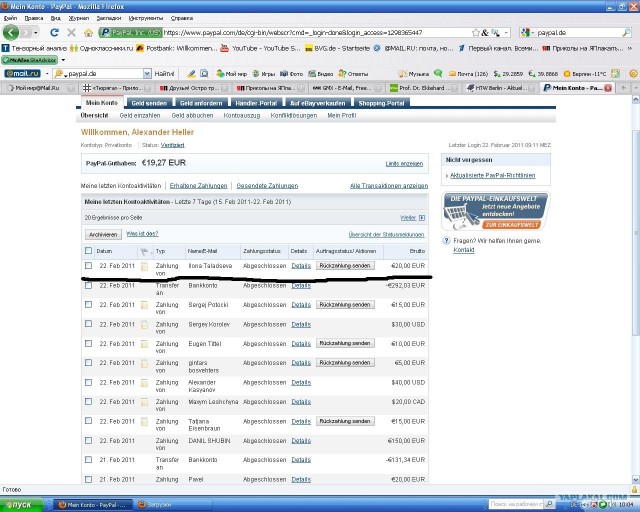
Task: Open the Alle Transaktionen anzeigen link
Action: pos(389,186)
